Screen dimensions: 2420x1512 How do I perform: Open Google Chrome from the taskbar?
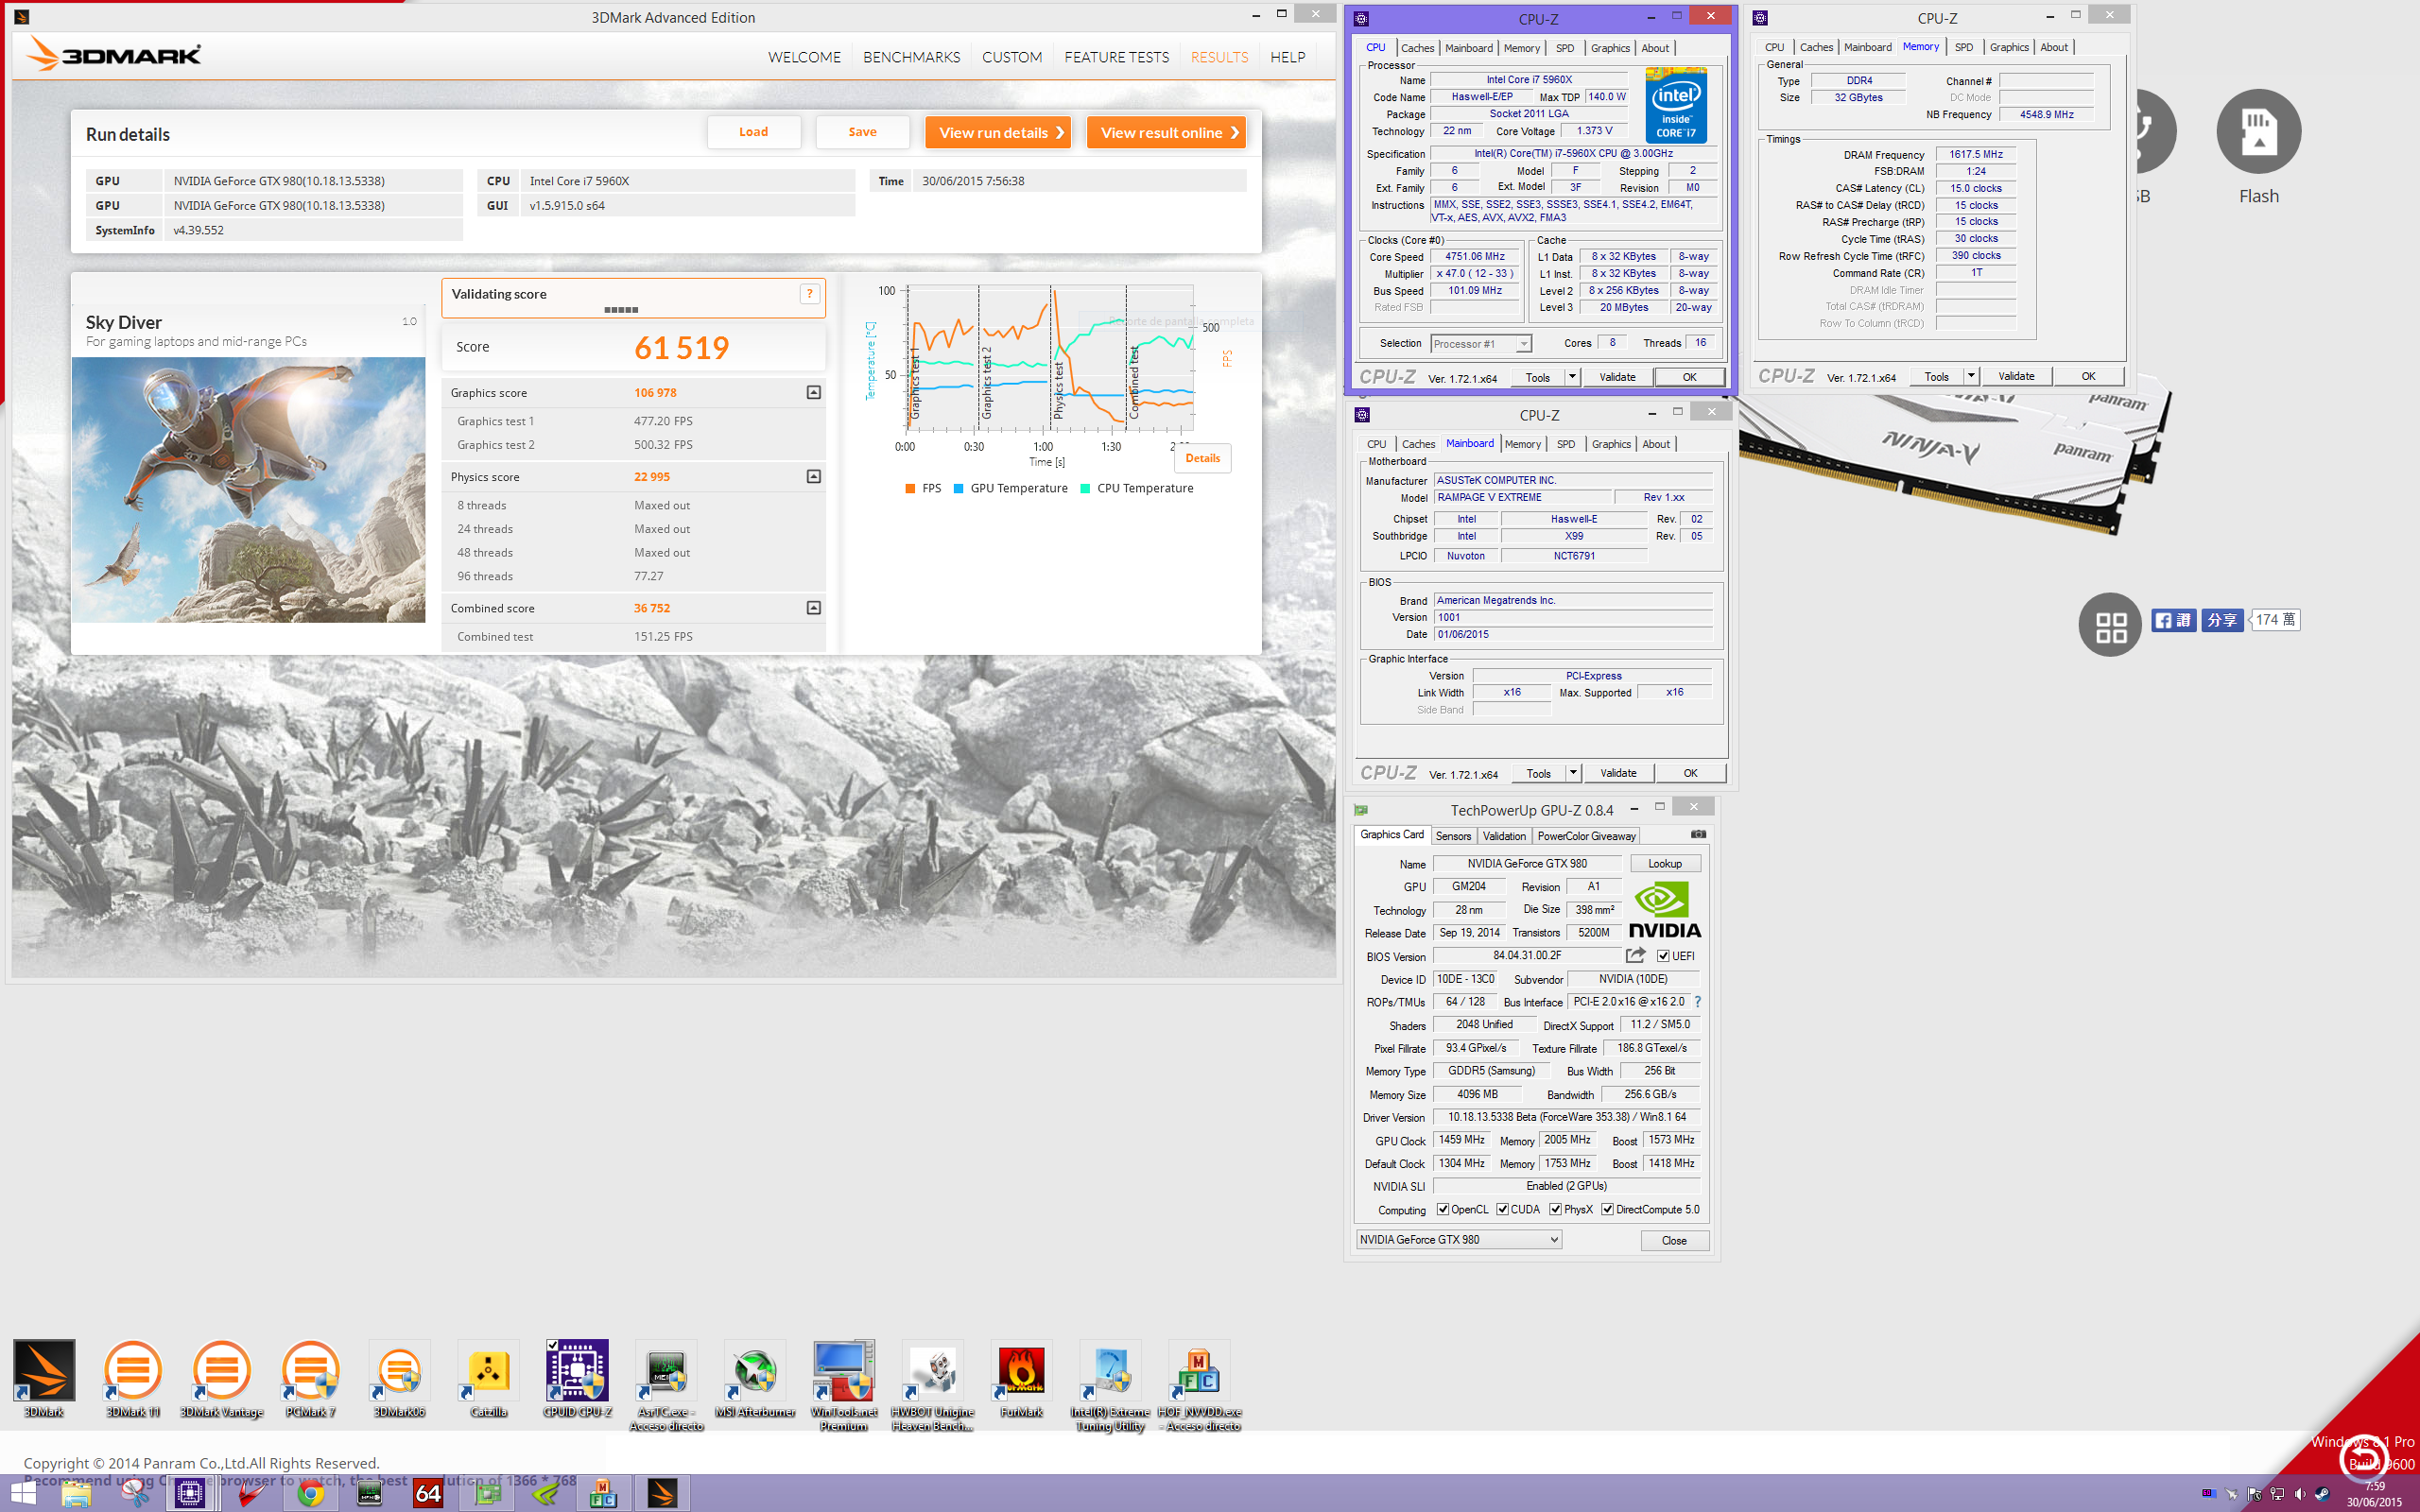pyautogui.click(x=311, y=1494)
